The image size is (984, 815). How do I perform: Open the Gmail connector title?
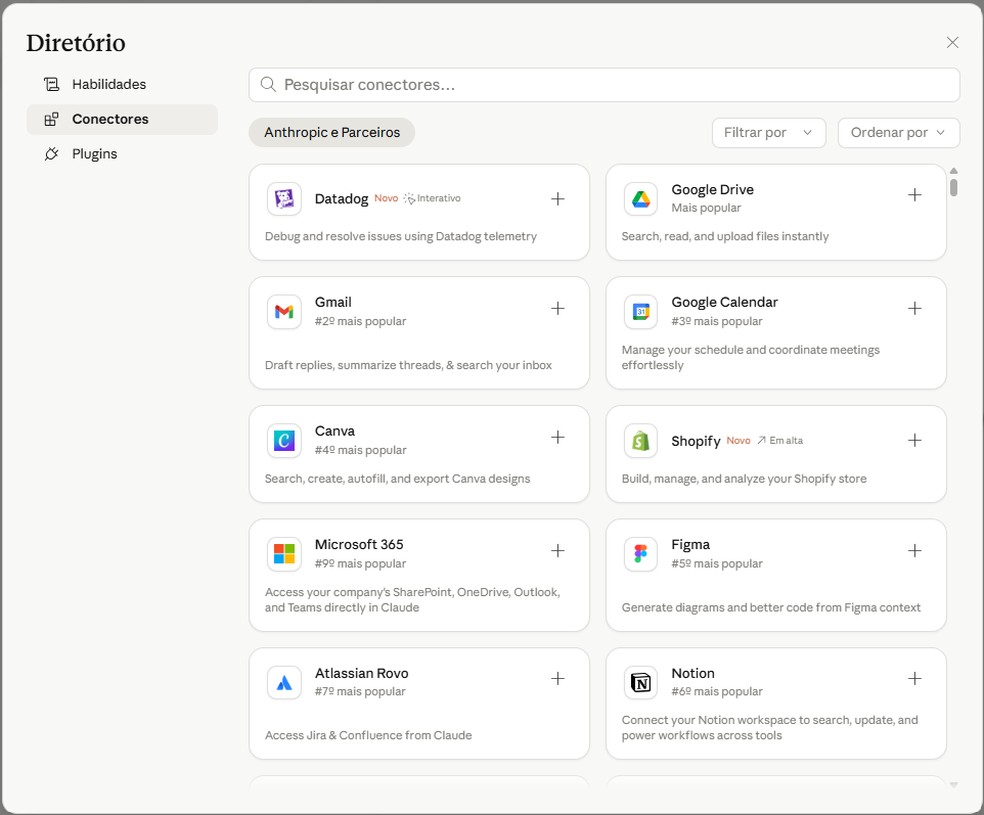pyautogui.click(x=333, y=302)
